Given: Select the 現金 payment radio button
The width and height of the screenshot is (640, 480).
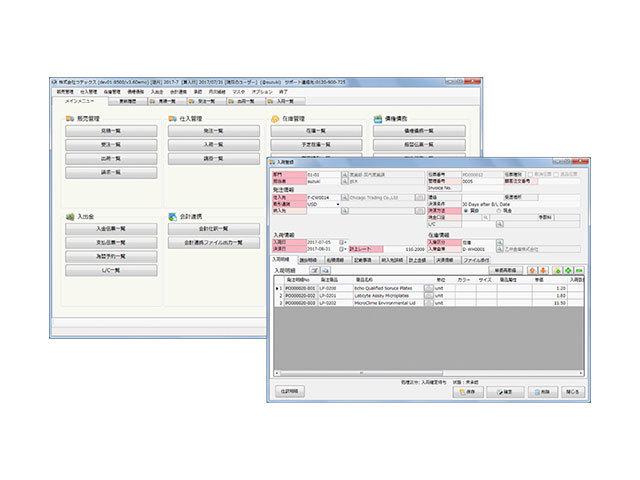Looking at the screenshot, I should (x=496, y=211).
